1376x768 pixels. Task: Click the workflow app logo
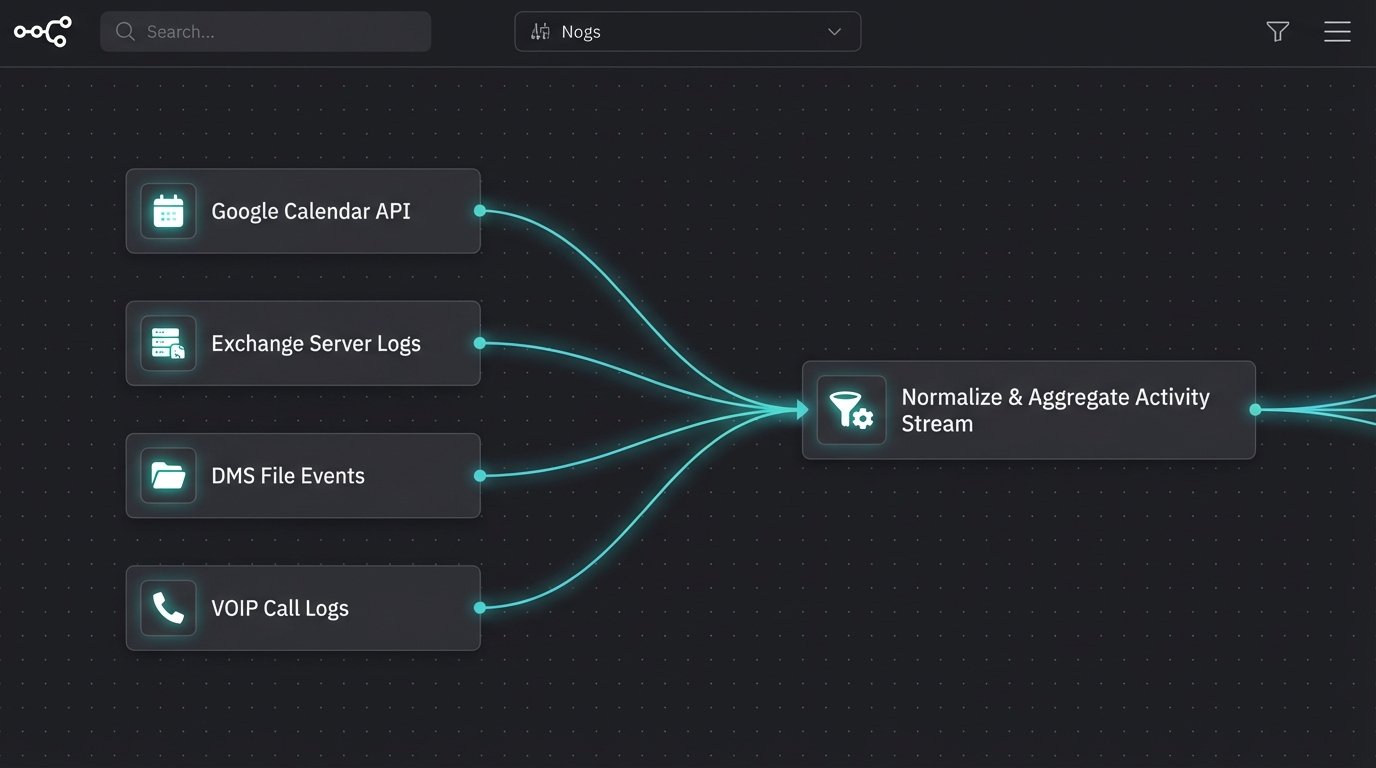click(x=42, y=32)
